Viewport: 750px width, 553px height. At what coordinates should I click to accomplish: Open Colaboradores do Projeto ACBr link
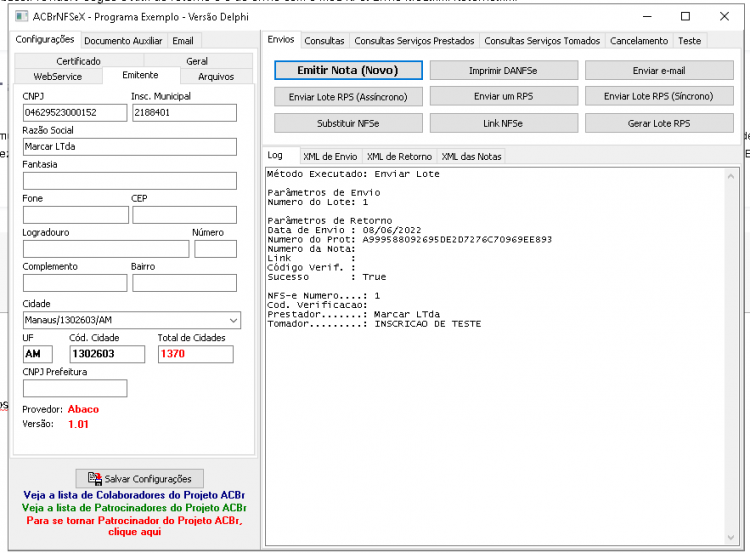point(134,495)
